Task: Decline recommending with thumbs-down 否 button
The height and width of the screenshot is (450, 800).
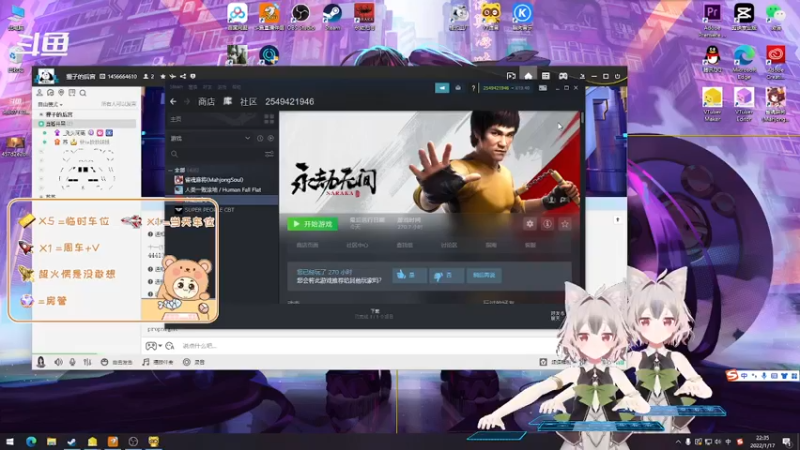Action: click(445, 275)
